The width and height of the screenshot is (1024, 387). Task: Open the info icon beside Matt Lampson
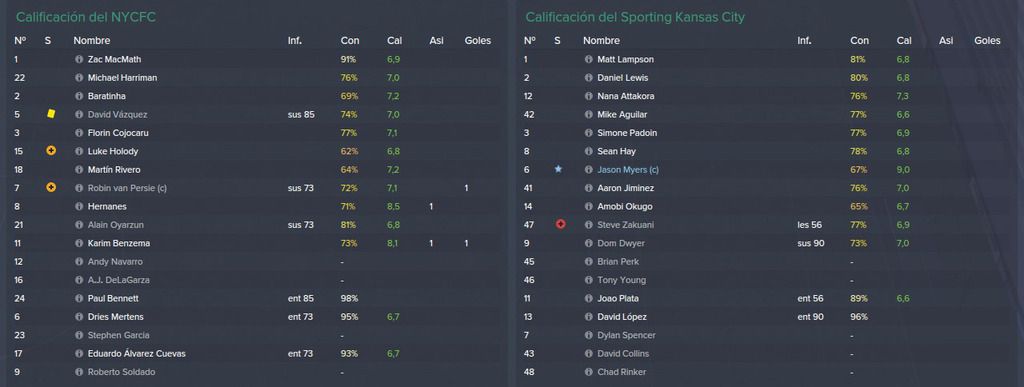589,59
